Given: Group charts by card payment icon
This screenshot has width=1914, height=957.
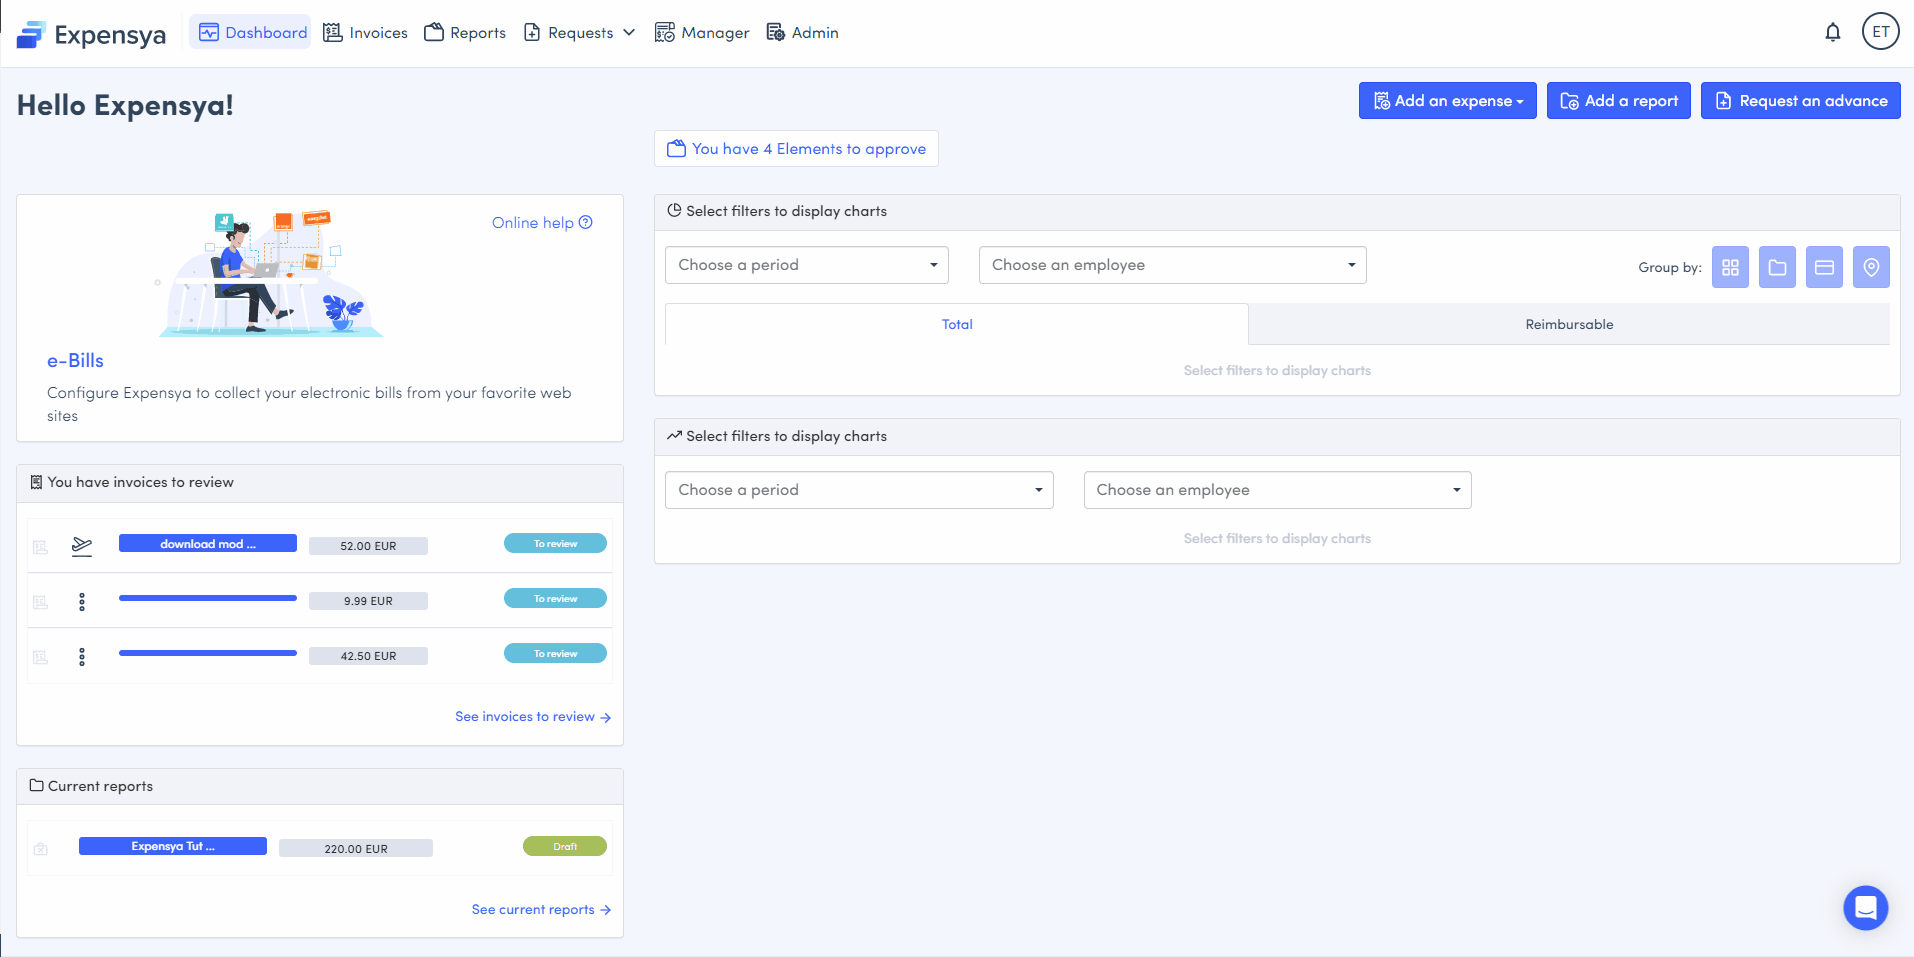Looking at the screenshot, I should tap(1824, 267).
